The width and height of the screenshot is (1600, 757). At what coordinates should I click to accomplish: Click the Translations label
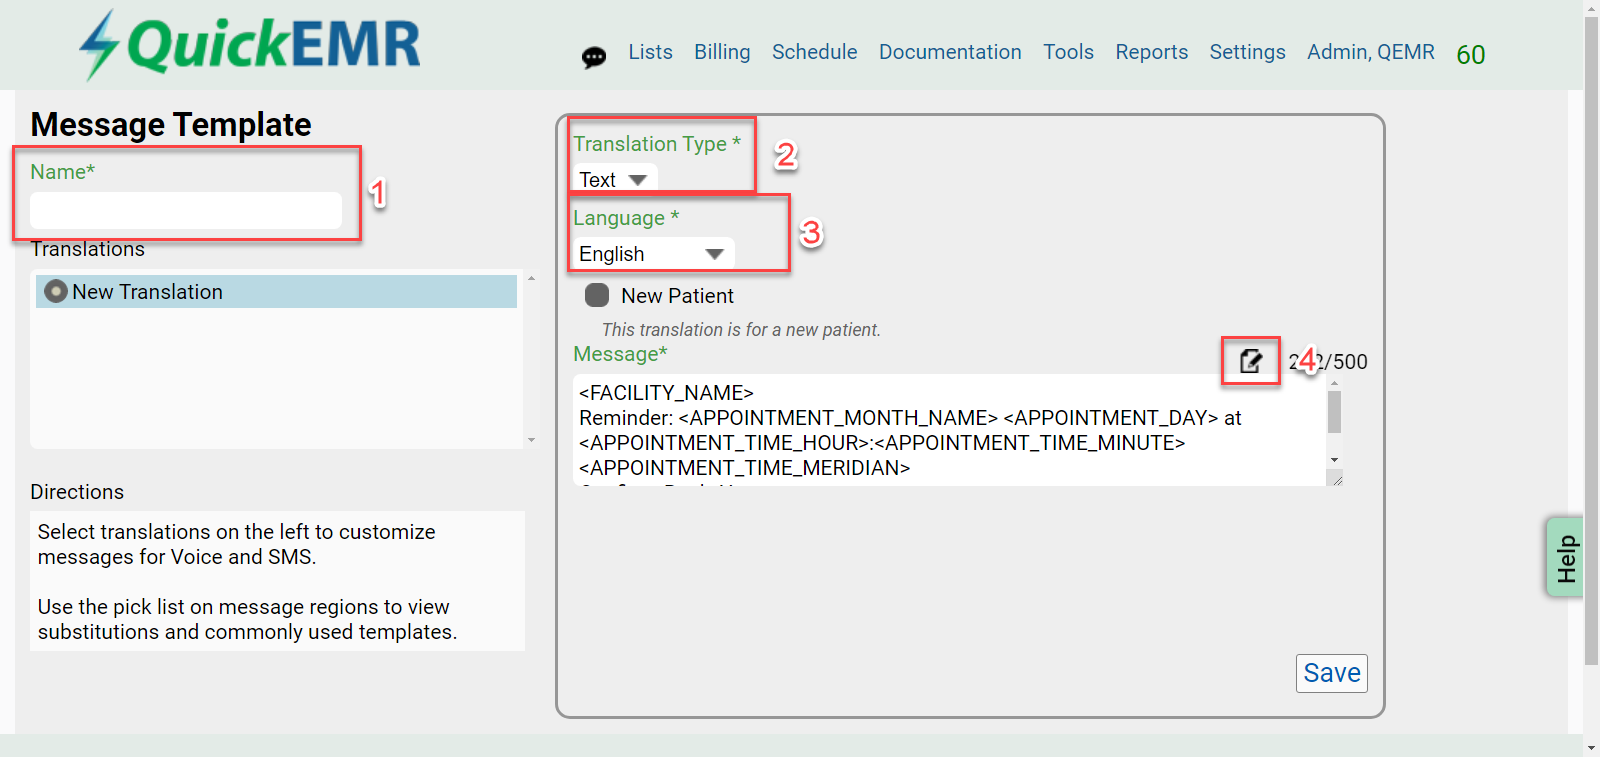tap(87, 249)
